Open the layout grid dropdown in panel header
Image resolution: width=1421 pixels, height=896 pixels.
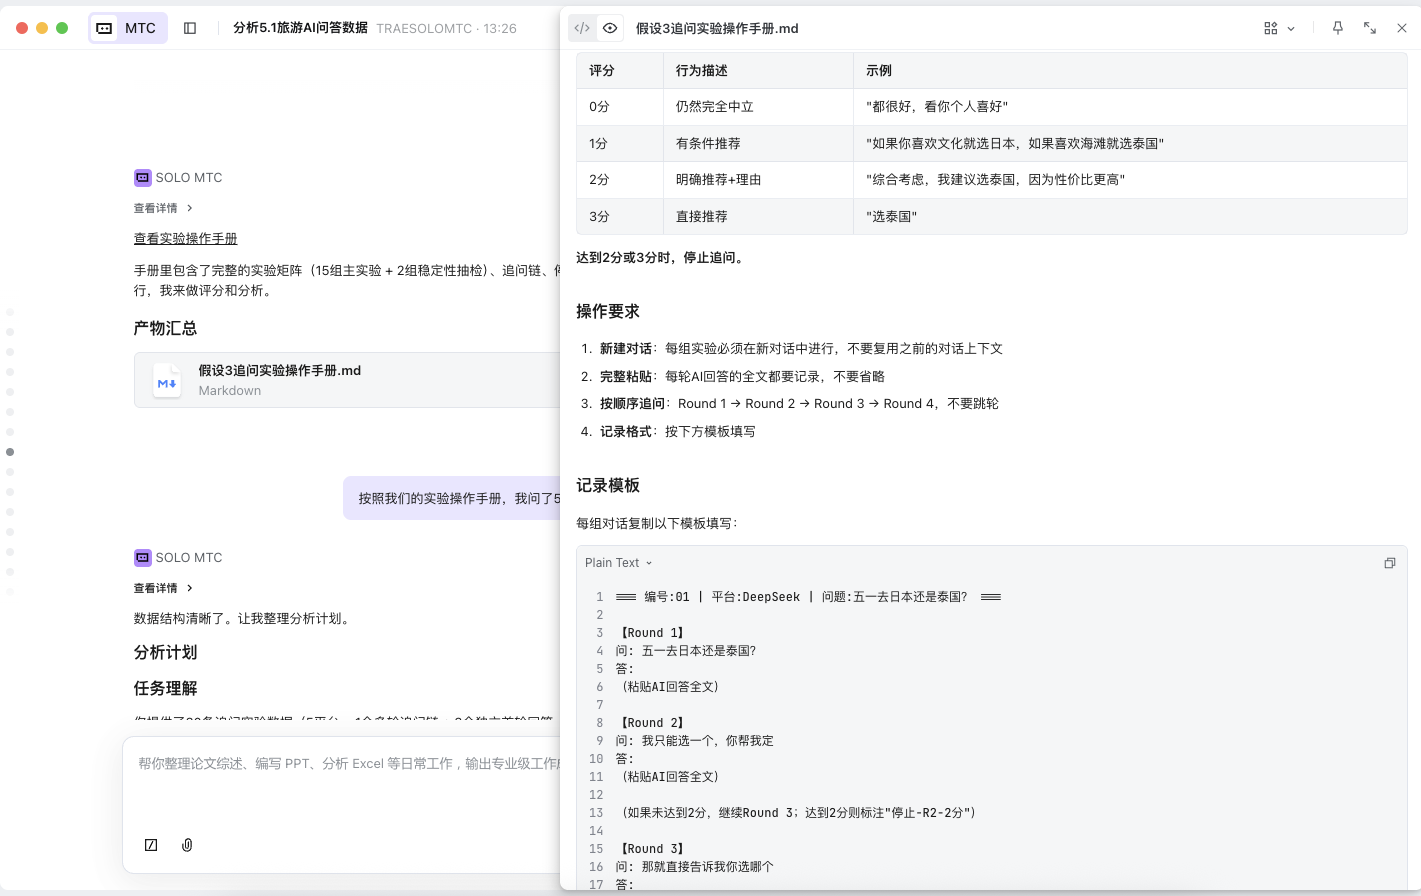coord(1279,28)
